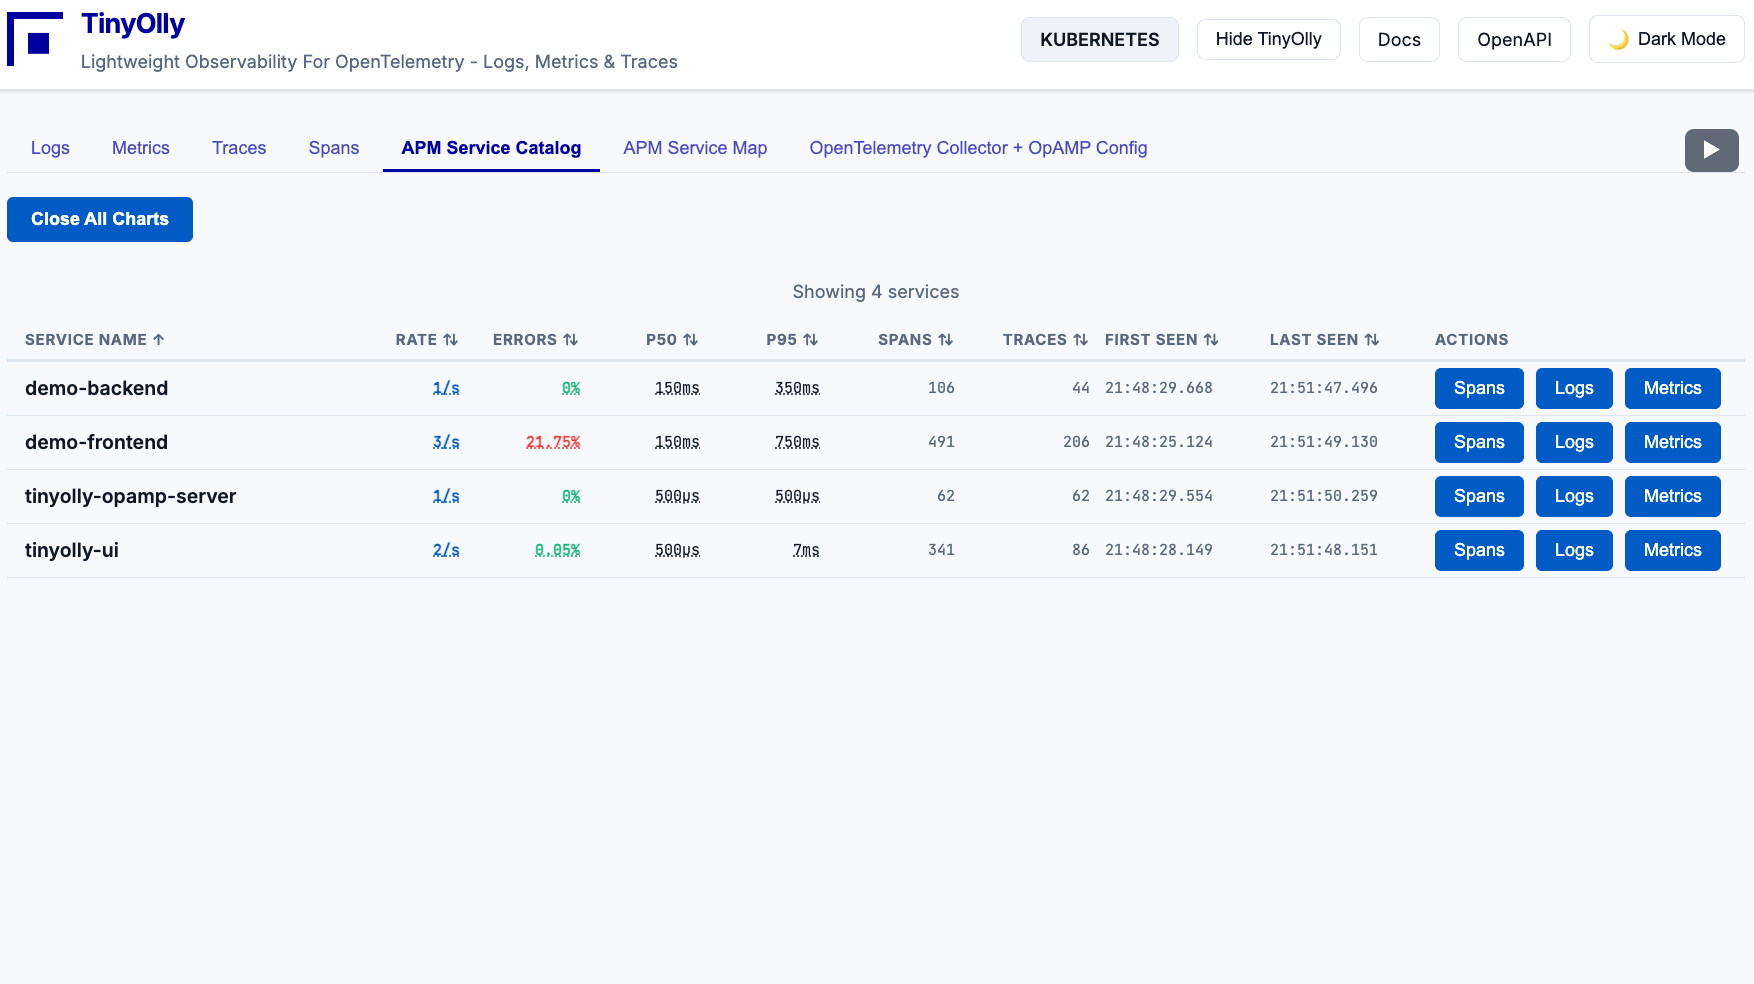Image resolution: width=1754 pixels, height=984 pixels.
Task: Sort services by Errors column
Action: [535, 340]
